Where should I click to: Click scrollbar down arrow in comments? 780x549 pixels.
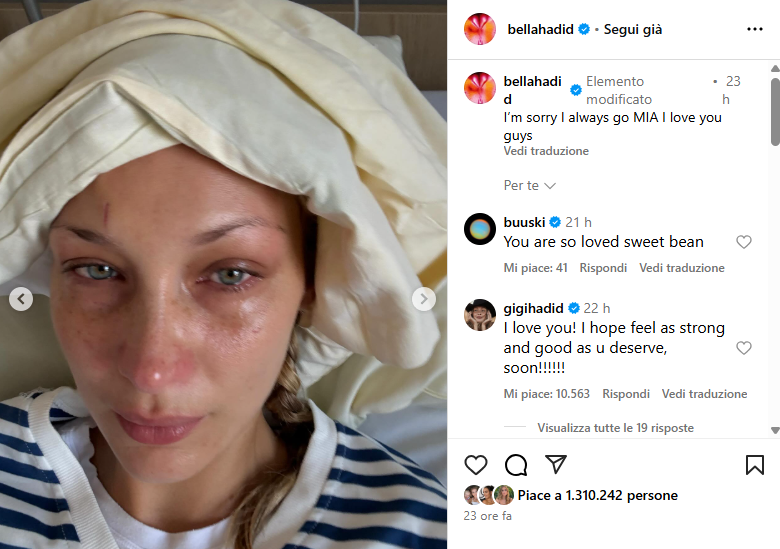click(775, 430)
